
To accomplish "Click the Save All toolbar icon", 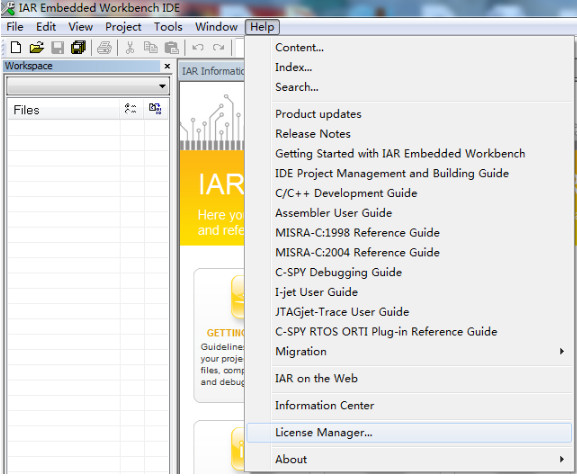I will [x=78, y=47].
